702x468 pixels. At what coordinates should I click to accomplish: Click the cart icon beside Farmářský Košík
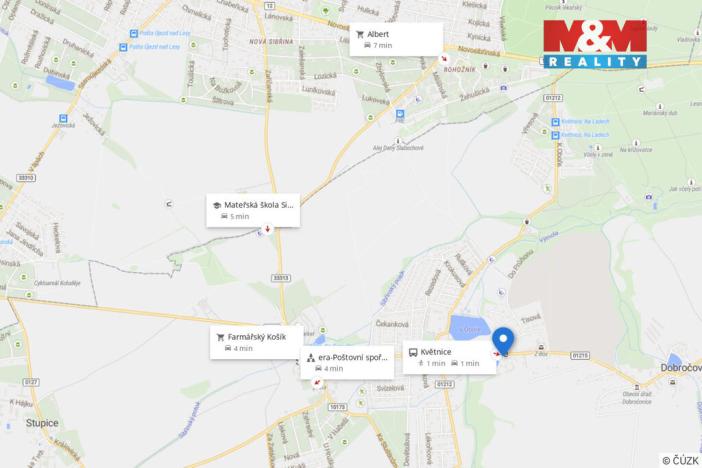(x=220, y=337)
